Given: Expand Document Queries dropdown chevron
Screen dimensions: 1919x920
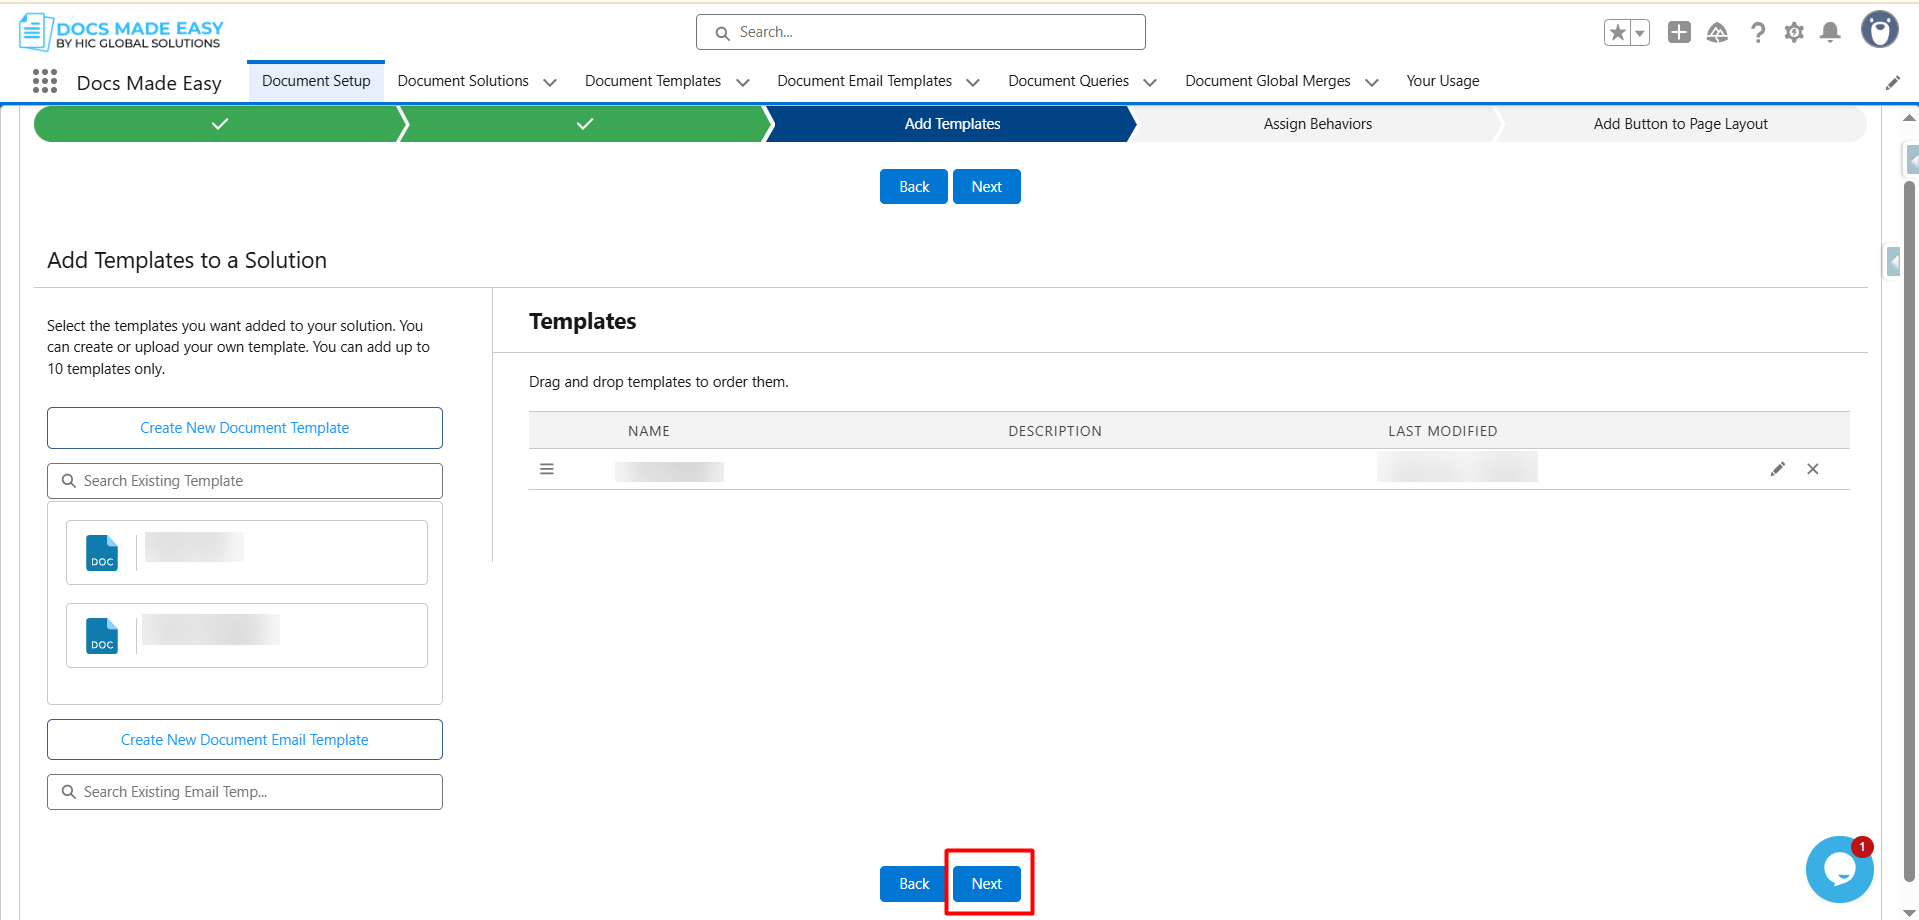Looking at the screenshot, I should point(1150,82).
